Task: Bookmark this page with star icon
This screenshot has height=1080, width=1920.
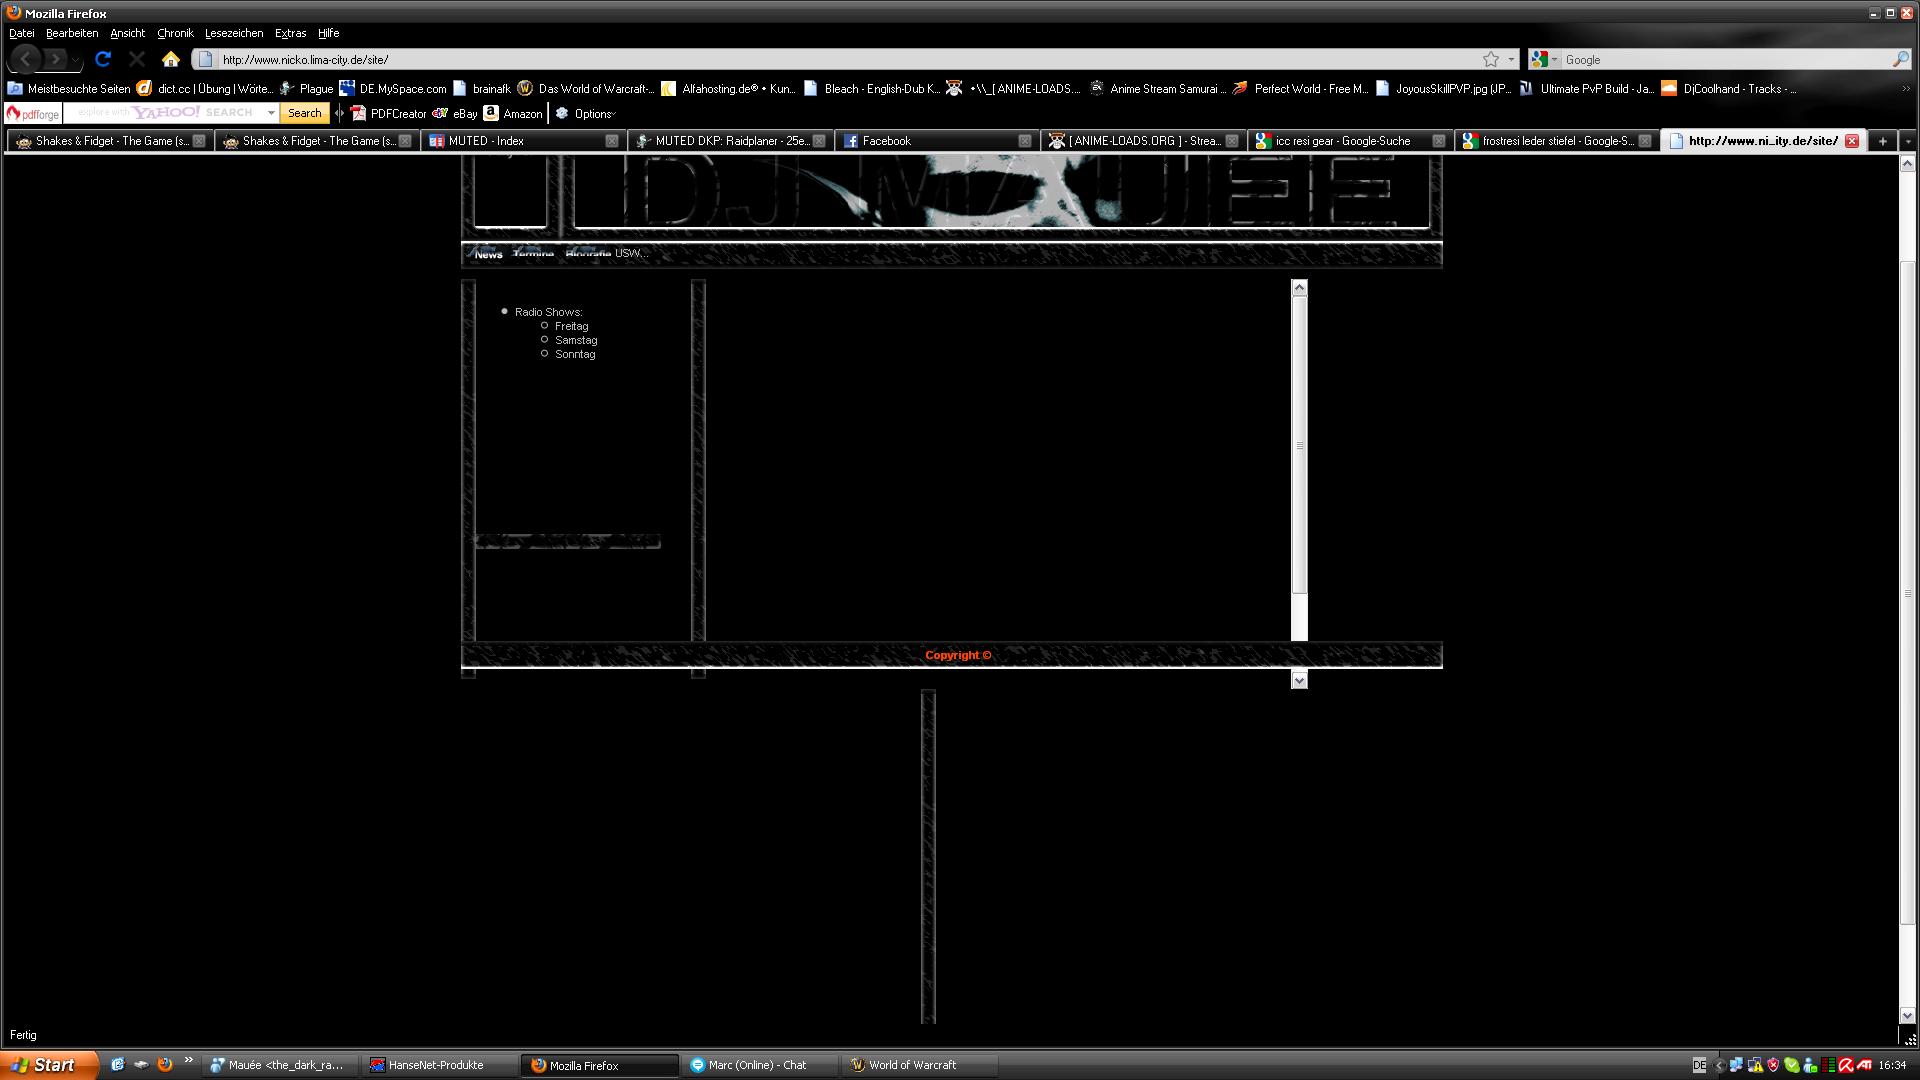Action: [x=1490, y=60]
